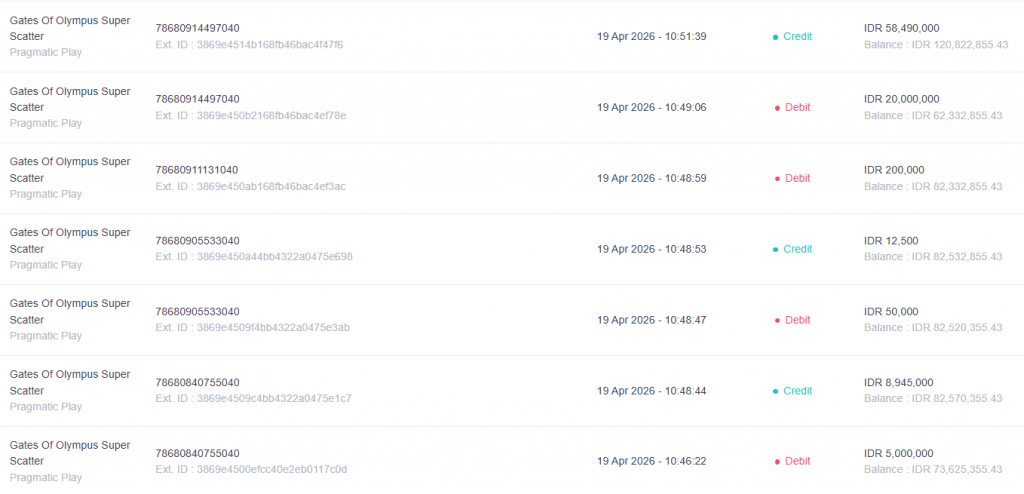Image resolution: width=1024 pixels, height=494 pixels.
Task: Select the timestamp 19 Apr 2026 - 10:48:53
Action: (651, 249)
